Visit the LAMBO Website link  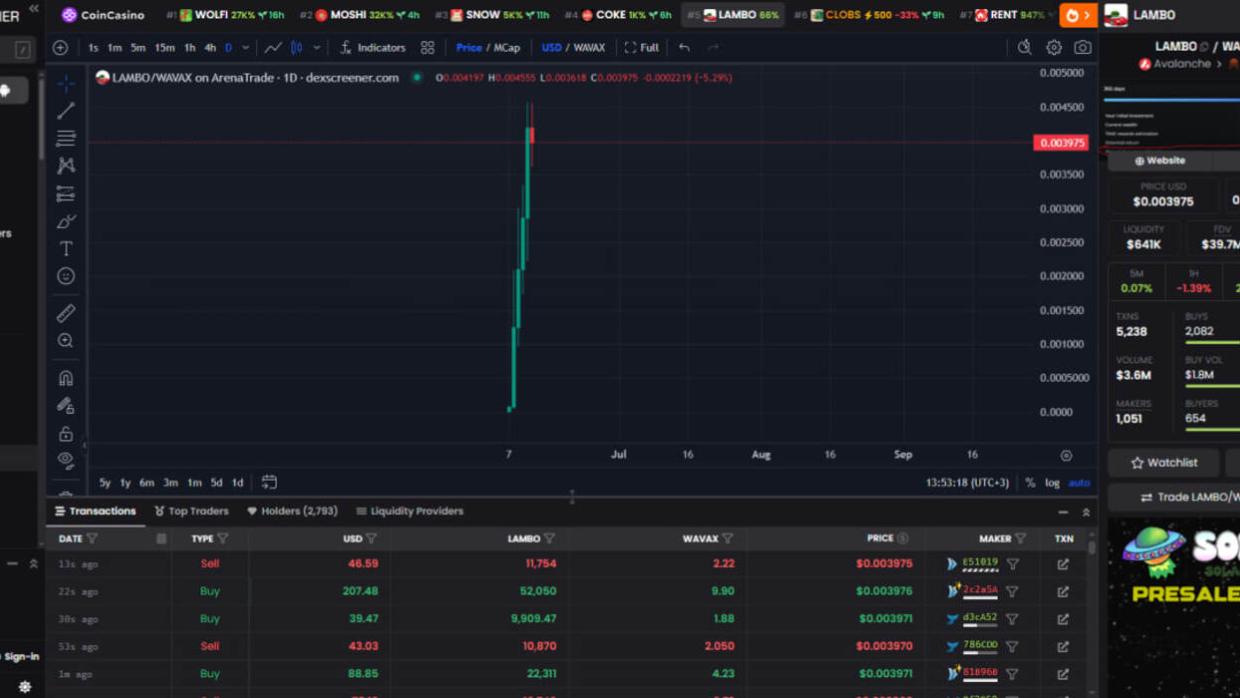(1160, 160)
